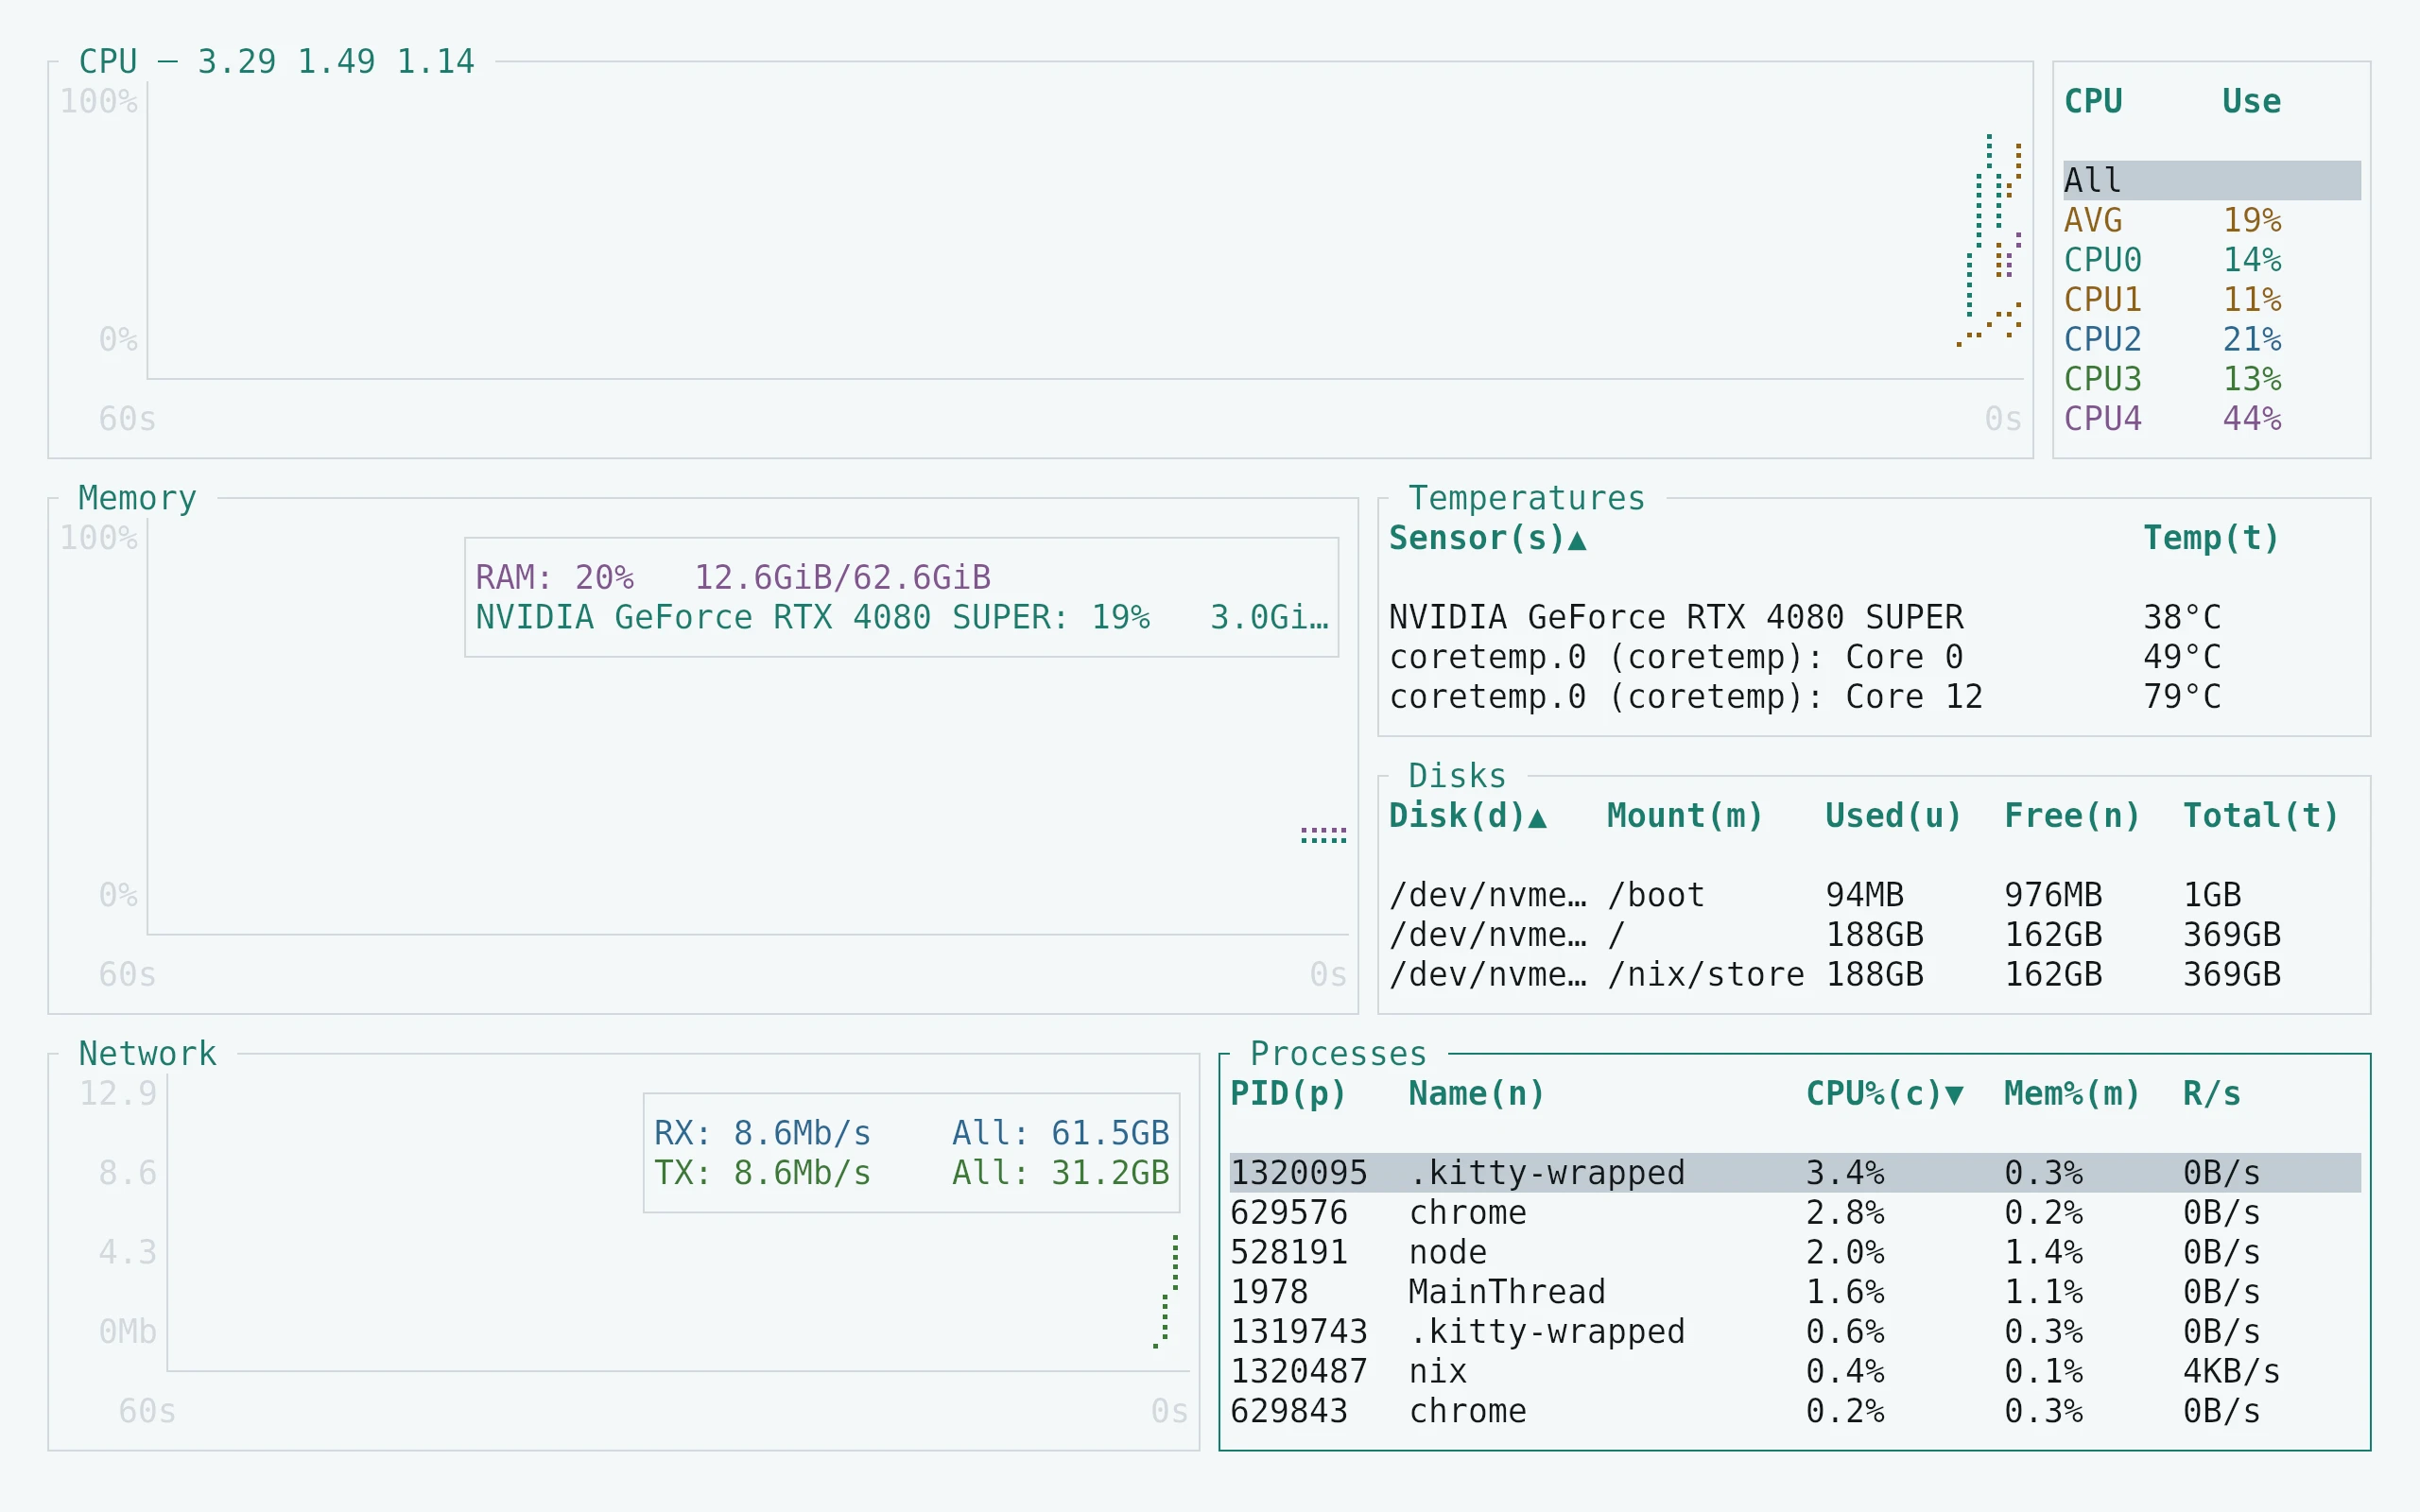Select process 1320095 .kitty-wrapped
Viewport: 2420px width, 1512px height.
(1795, 1172)
